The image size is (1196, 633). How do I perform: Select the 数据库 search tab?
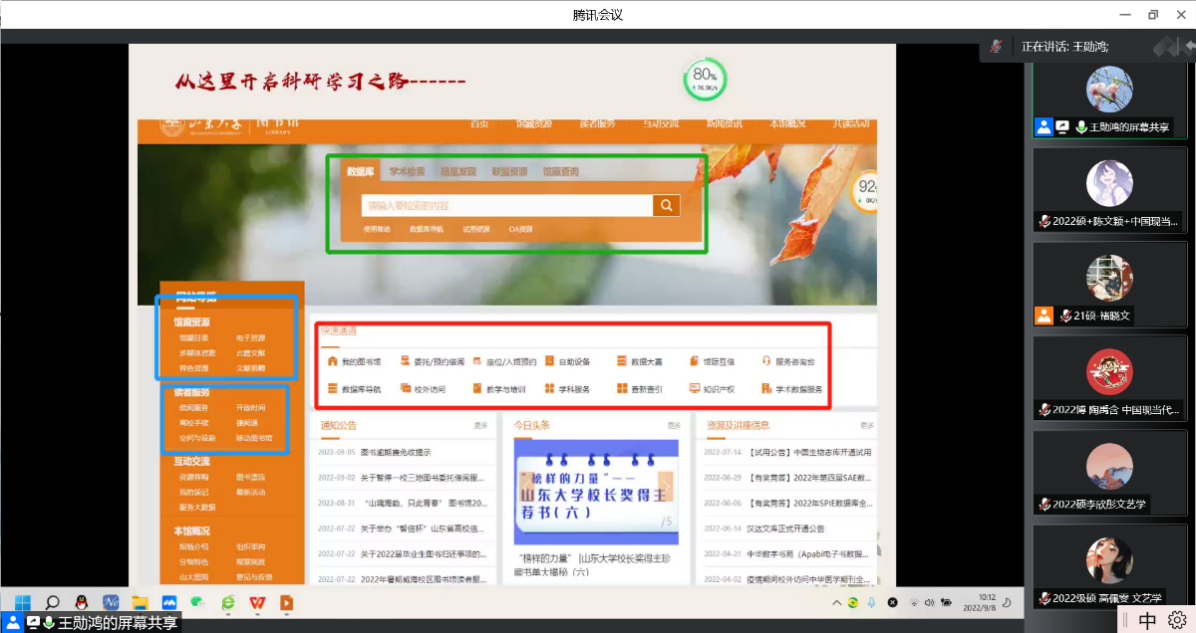(x=360, y=172)
